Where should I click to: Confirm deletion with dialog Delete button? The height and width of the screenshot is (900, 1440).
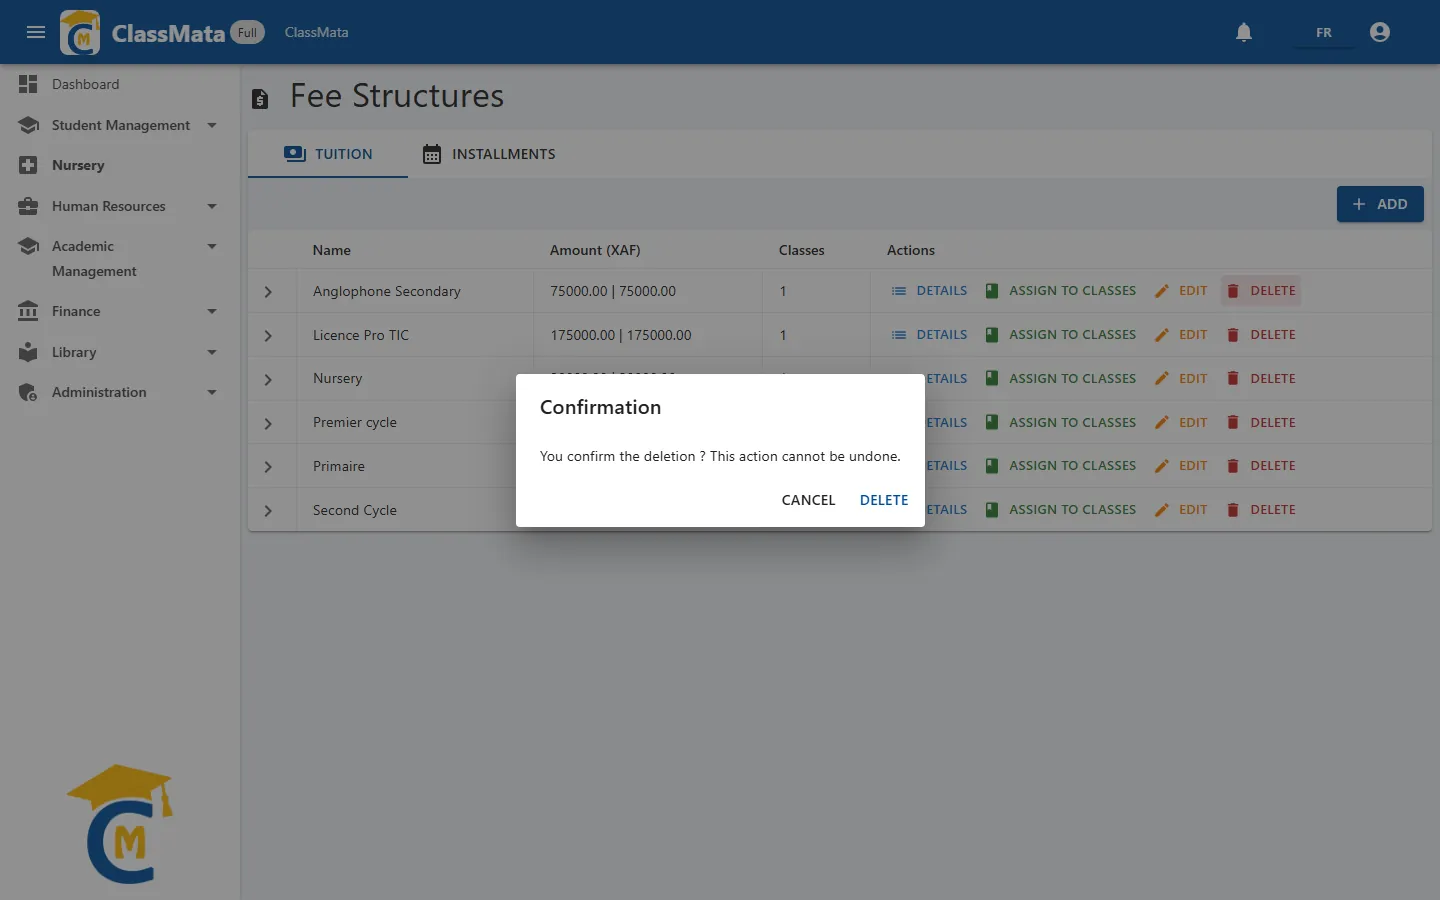884,500
